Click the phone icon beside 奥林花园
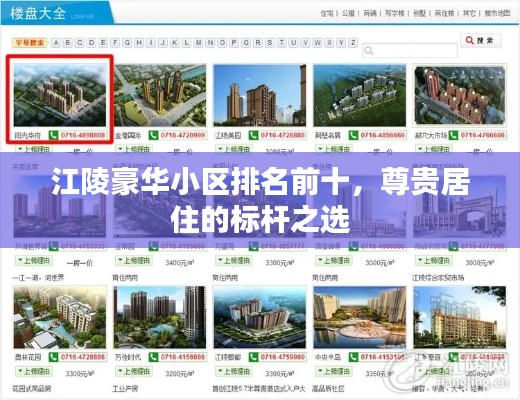 click(53, 357)
